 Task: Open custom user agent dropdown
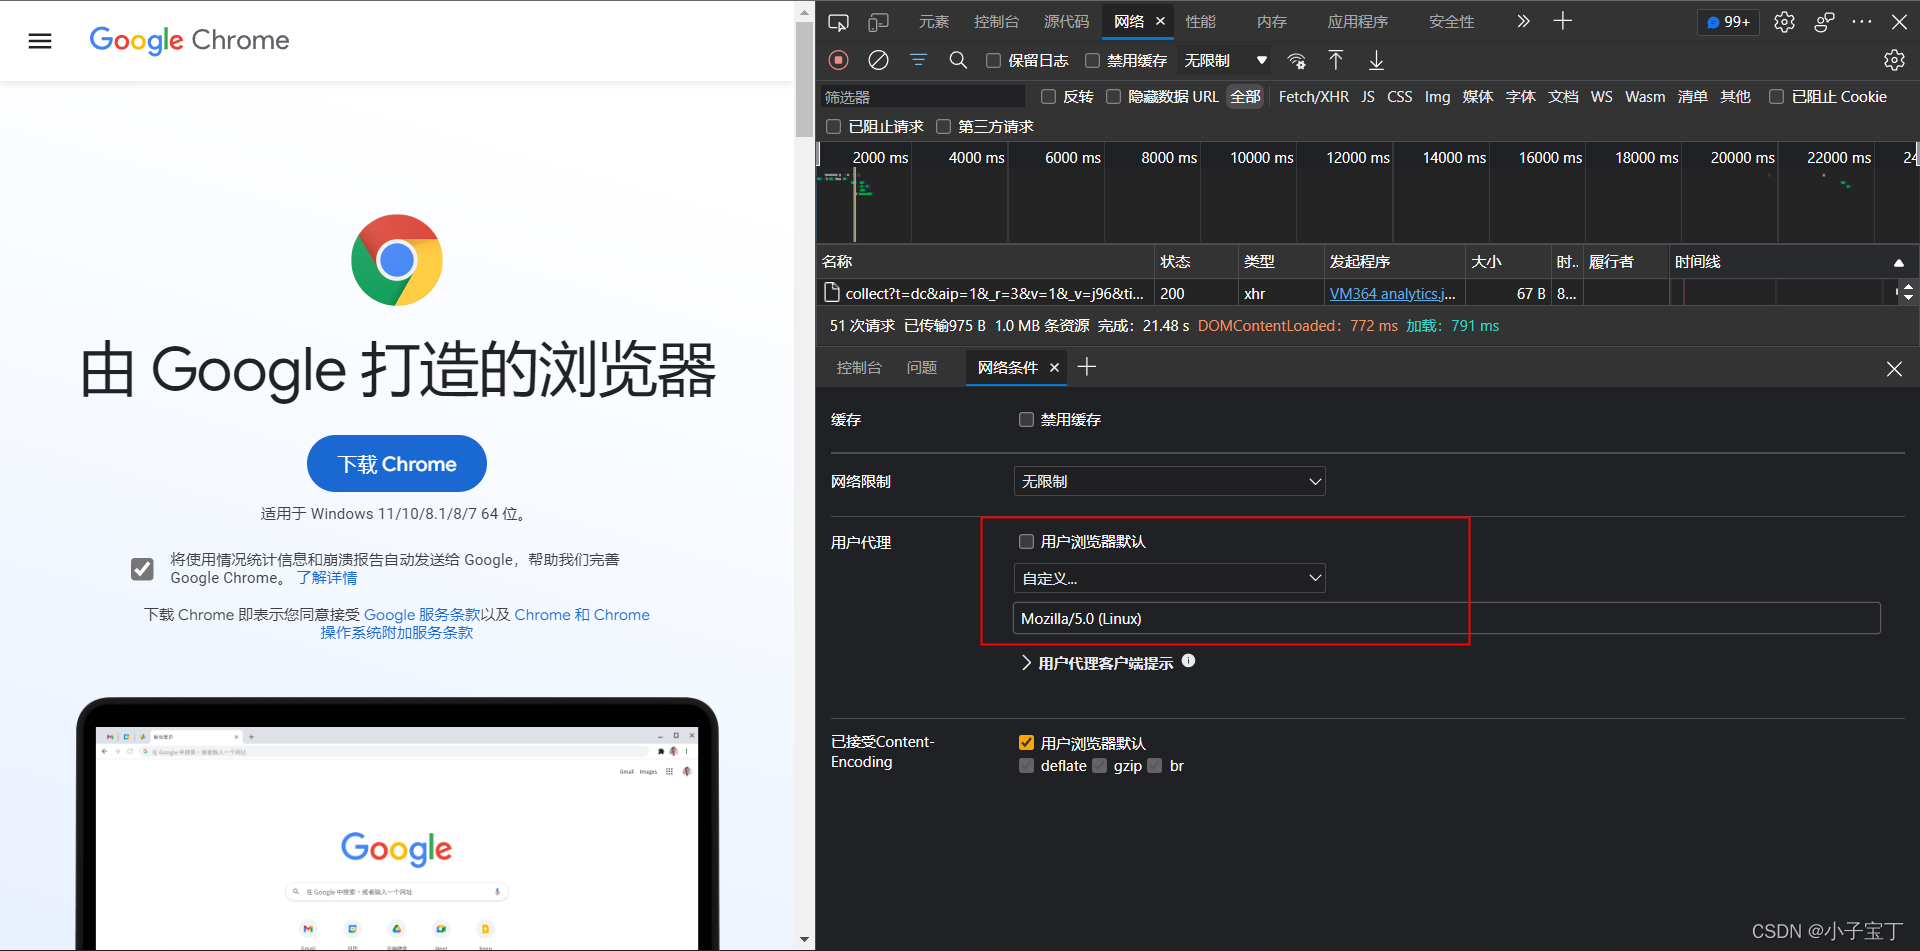pos(1170,578)
